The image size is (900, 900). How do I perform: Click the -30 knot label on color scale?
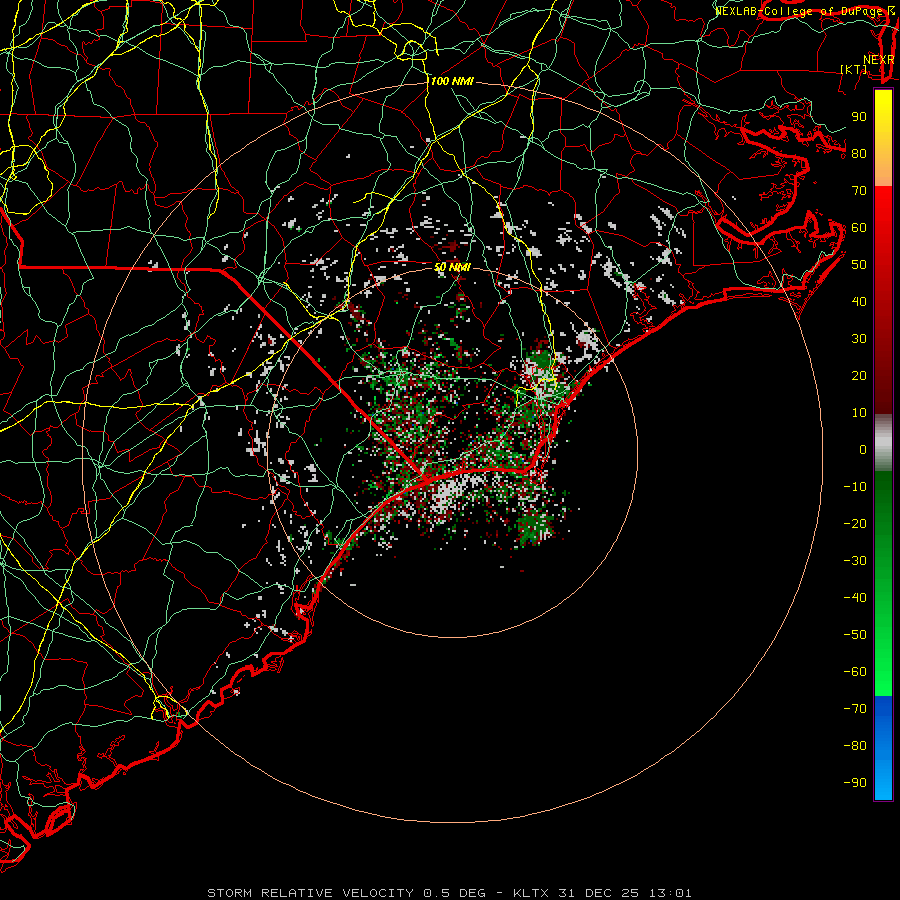click(855, 561)
